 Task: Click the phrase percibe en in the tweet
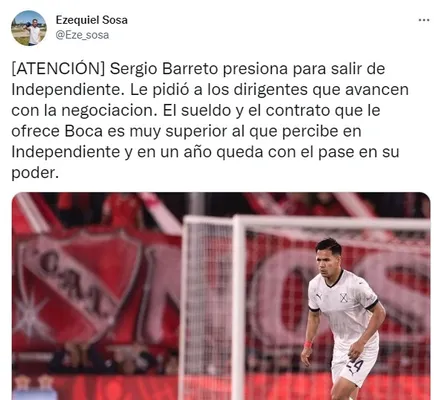point(322,131)
